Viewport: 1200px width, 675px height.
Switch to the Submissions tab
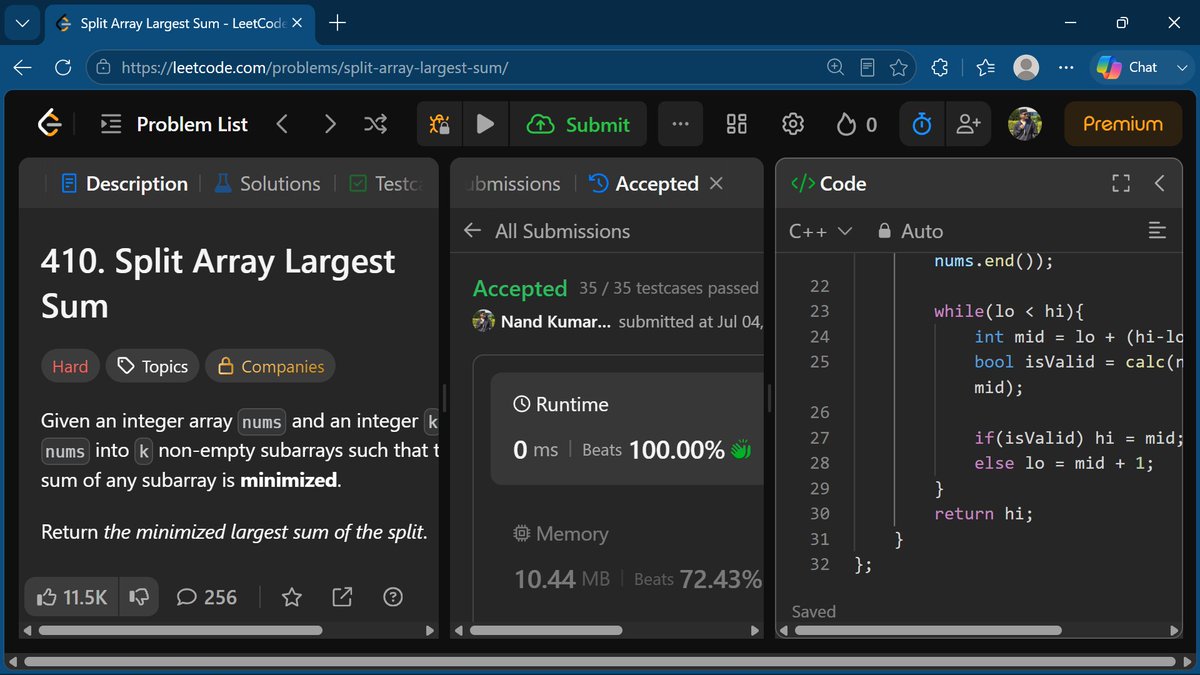tap(513, 184)
